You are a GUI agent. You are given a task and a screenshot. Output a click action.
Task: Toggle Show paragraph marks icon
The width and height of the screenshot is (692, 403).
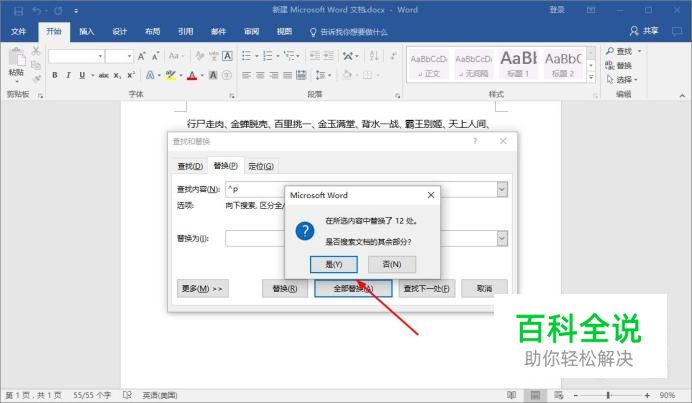point(392,56)
